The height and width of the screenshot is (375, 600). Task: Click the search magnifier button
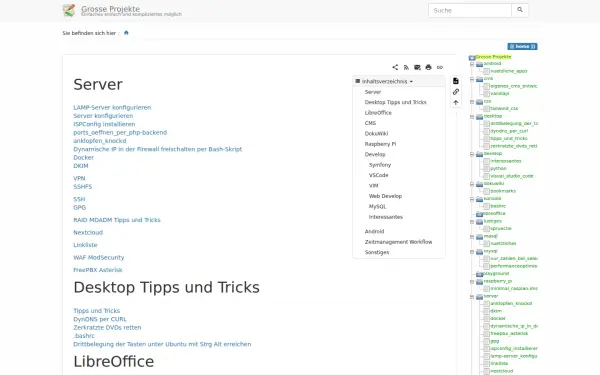pos(520,10)
